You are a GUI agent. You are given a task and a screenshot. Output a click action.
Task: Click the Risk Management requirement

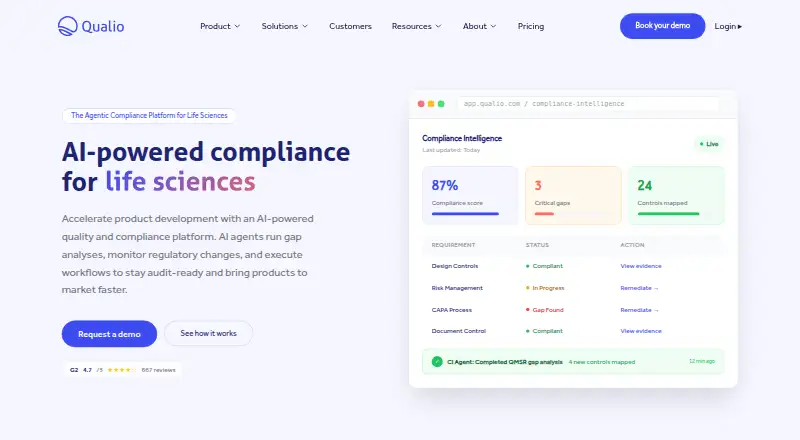tap(457, 288)
